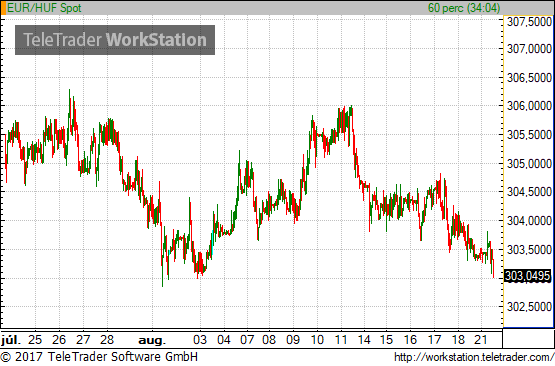Select the 306,0000 price axis label
The image size is (555, 366).
529,106
